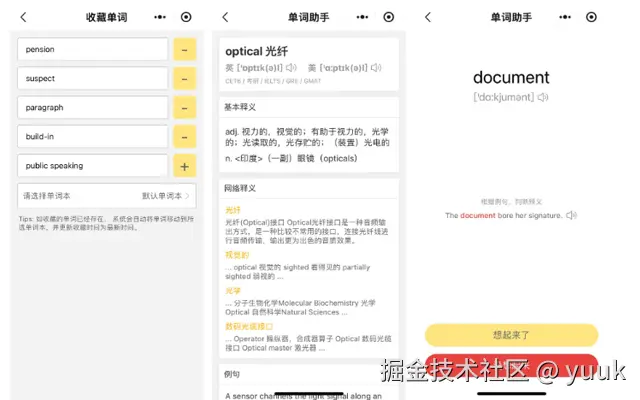Click the 网络释义 section header
The height and width of the screenshot is (400, 640).
point(240,189)
